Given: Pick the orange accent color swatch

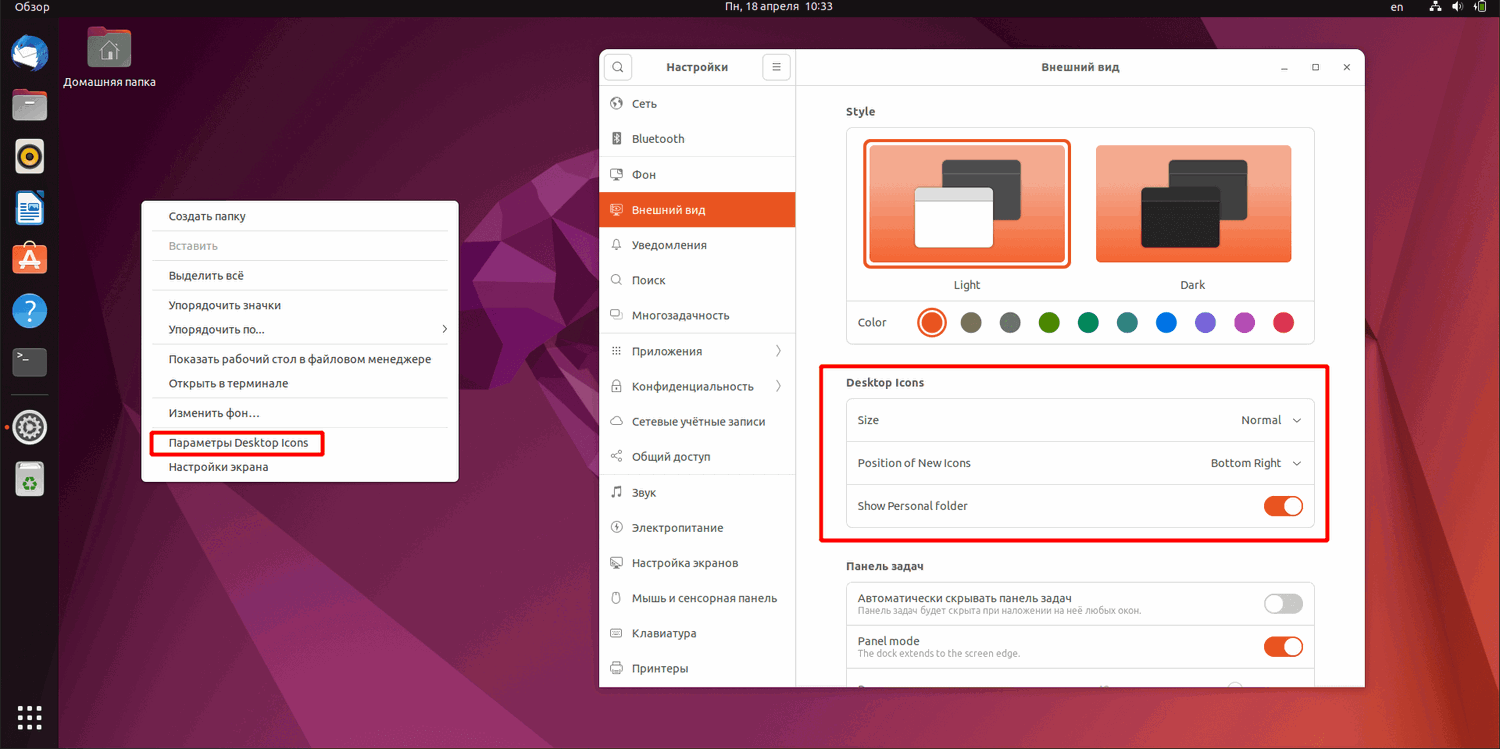Looking at the screenshot, I should [x=932, y=322].
